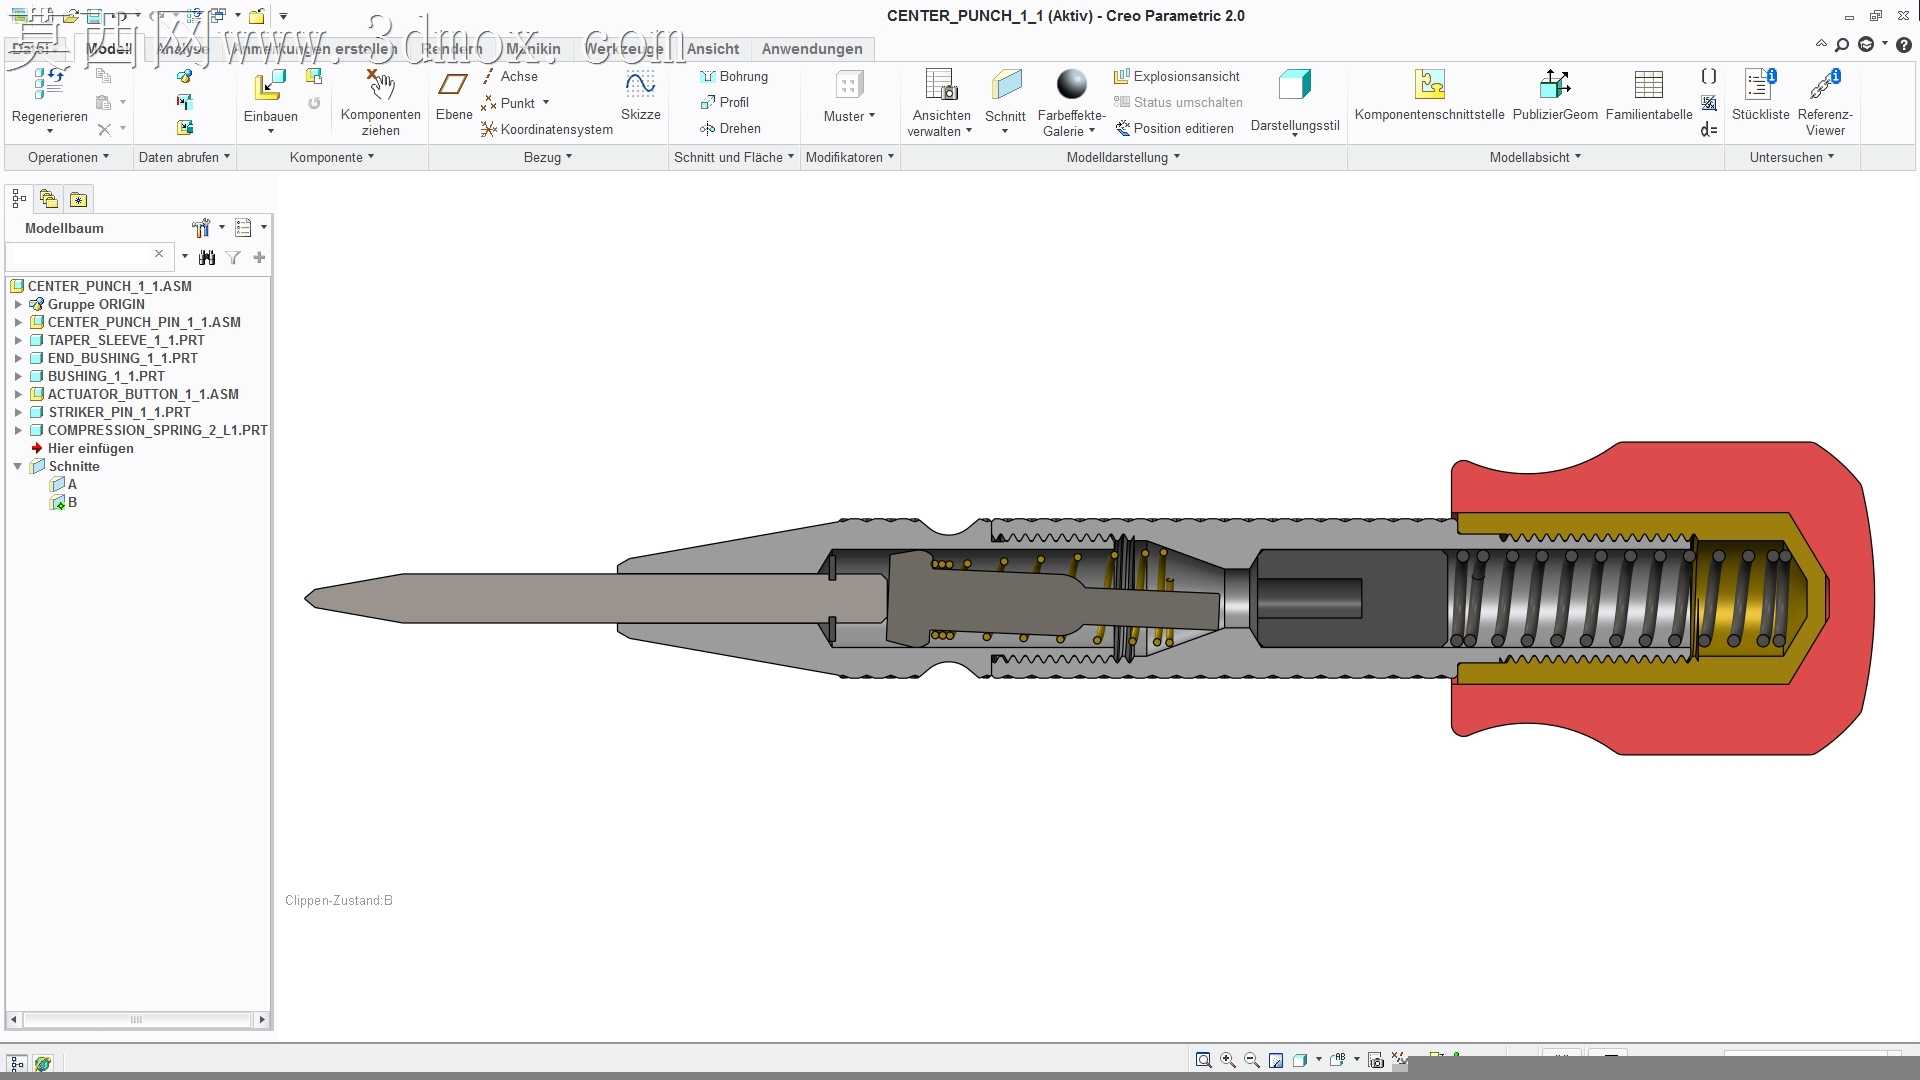The height and width of the screenshot is (1080, 1920).
Task: Click Hier einfügen marker
Action: [90, 448]
